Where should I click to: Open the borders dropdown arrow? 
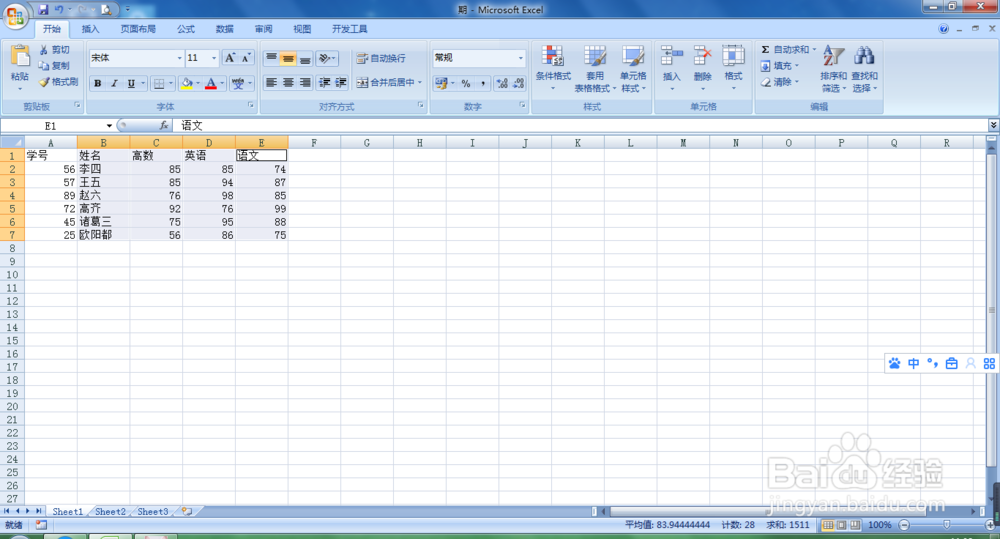(x=170, y=83)
